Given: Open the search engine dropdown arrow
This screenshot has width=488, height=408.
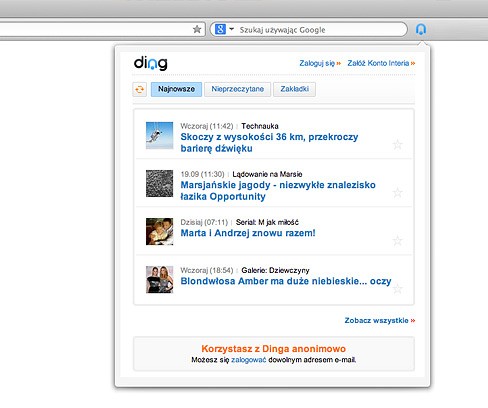Looking at the screenshot, I should point(232,29).
